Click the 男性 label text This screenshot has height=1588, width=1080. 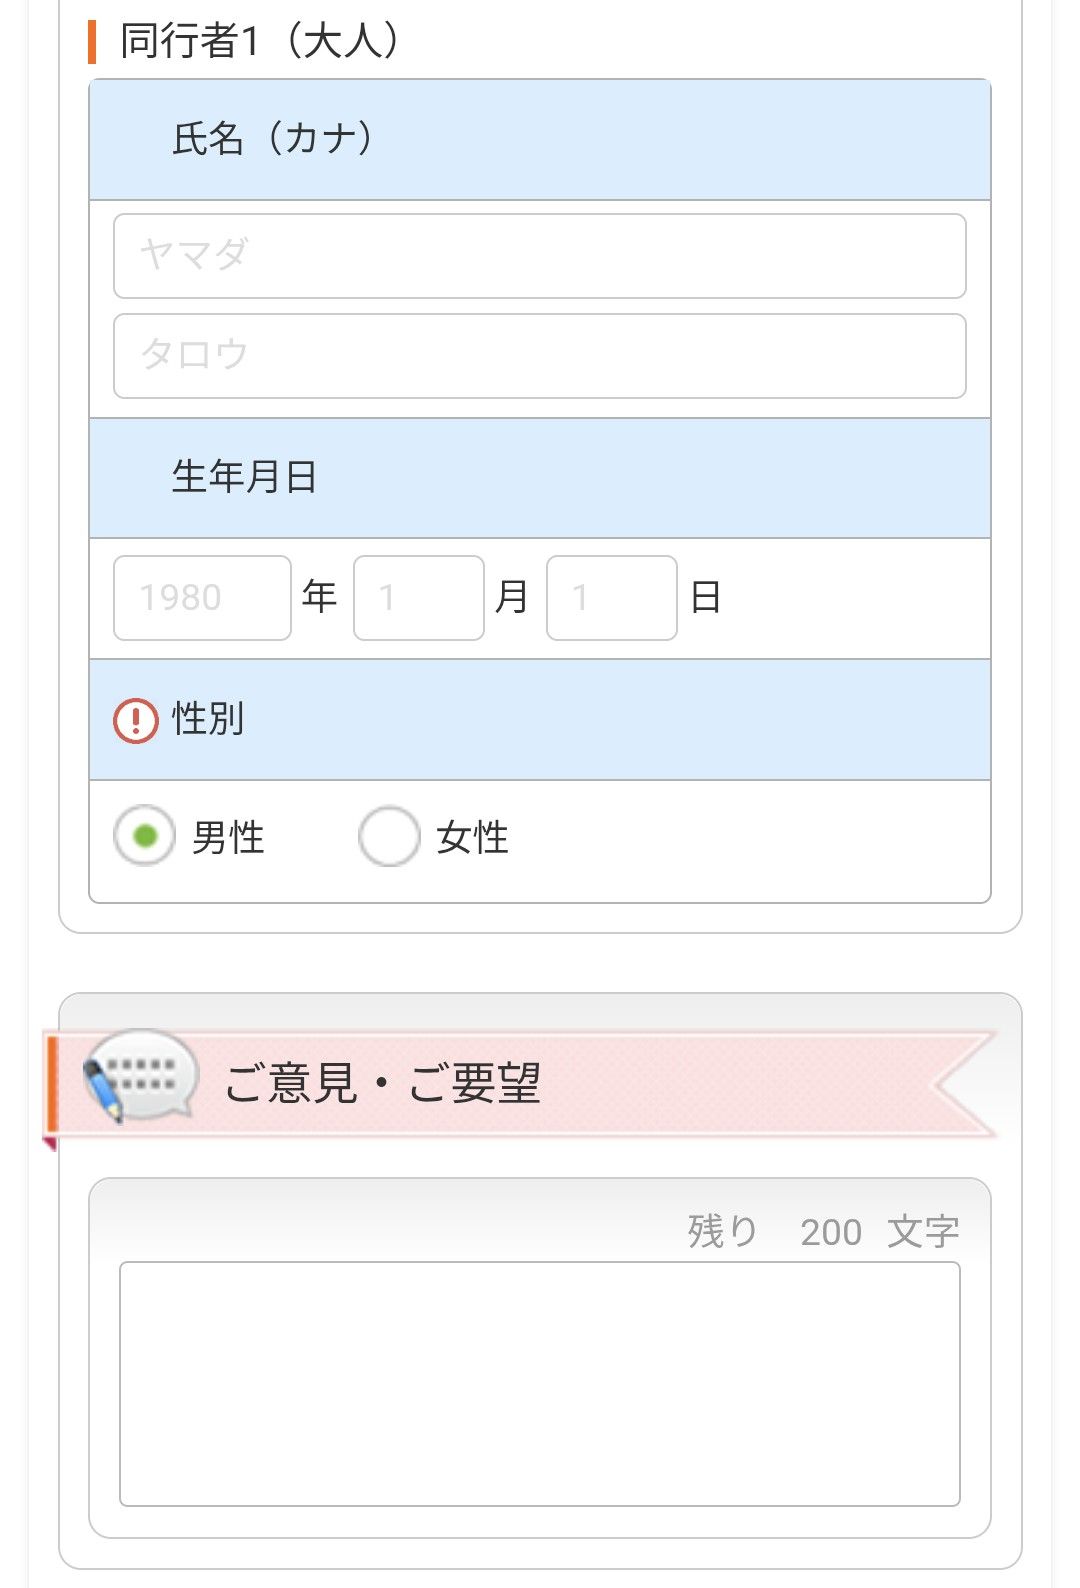coord(228,838)
